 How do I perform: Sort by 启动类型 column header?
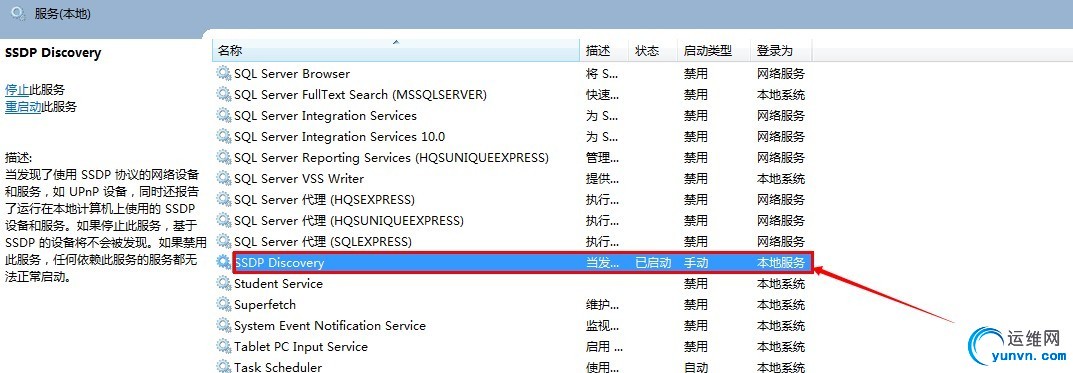(714, 51)
